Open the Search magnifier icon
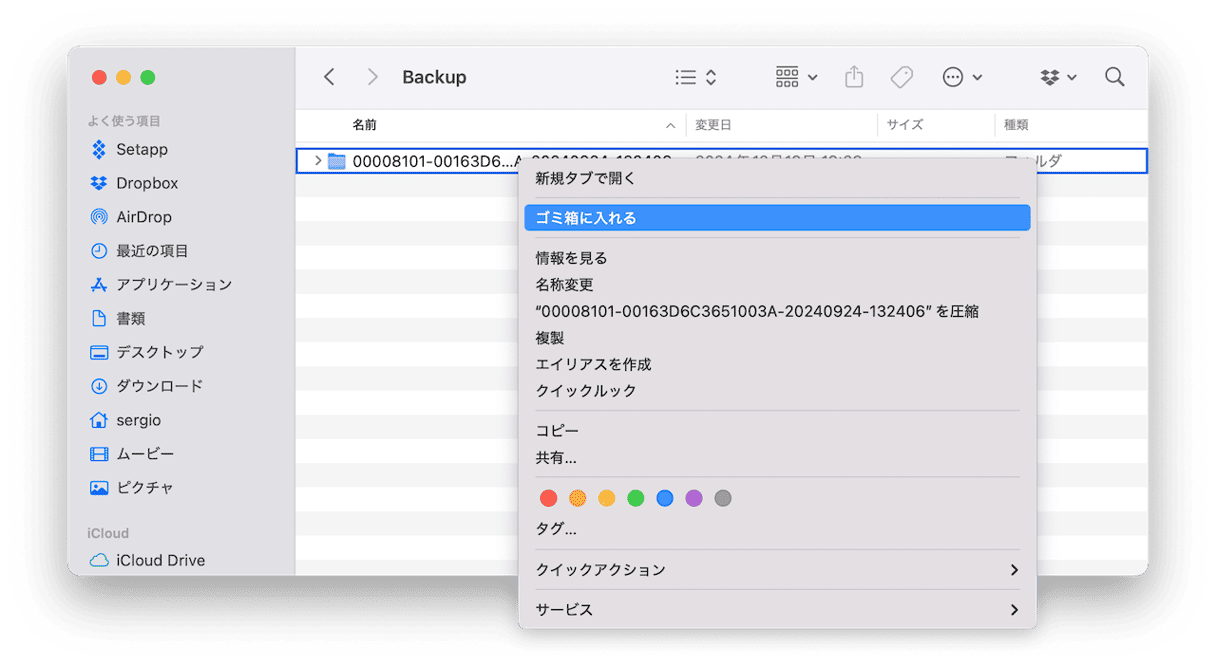Viewport: 1216px width, 665px height. 1114,77
